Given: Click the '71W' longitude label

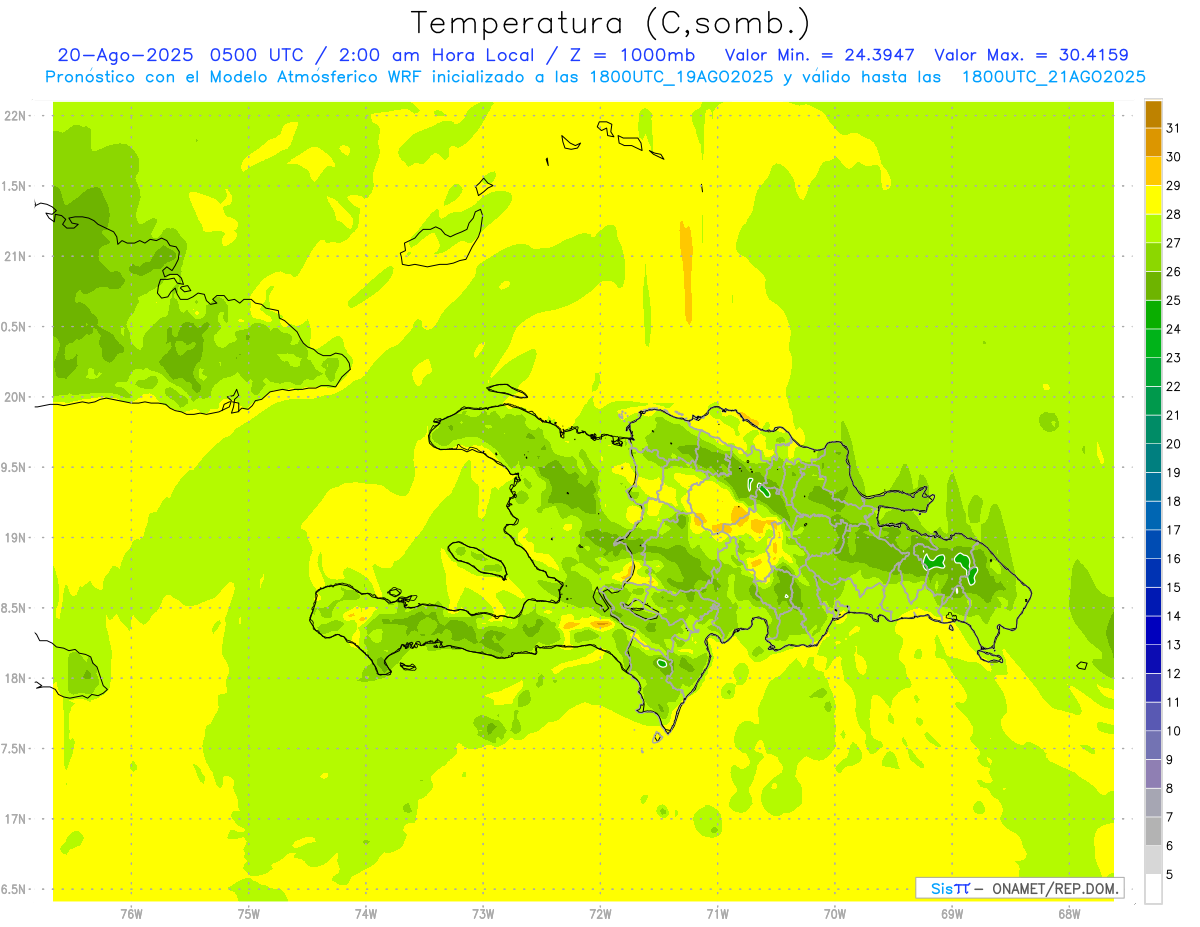Looking at the screenshot, I should [717, 914].
